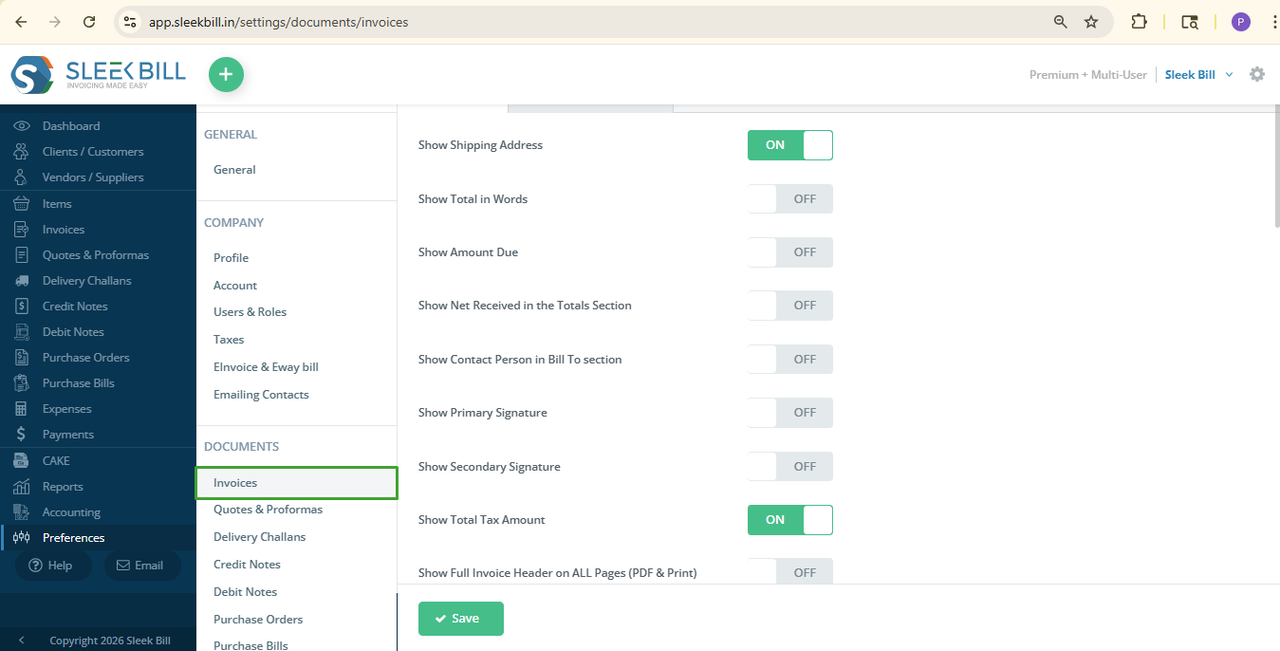The width and height of the screenshot is (1280, 651).
Task: Open the settings gear icon
Action: point(1258,74)
